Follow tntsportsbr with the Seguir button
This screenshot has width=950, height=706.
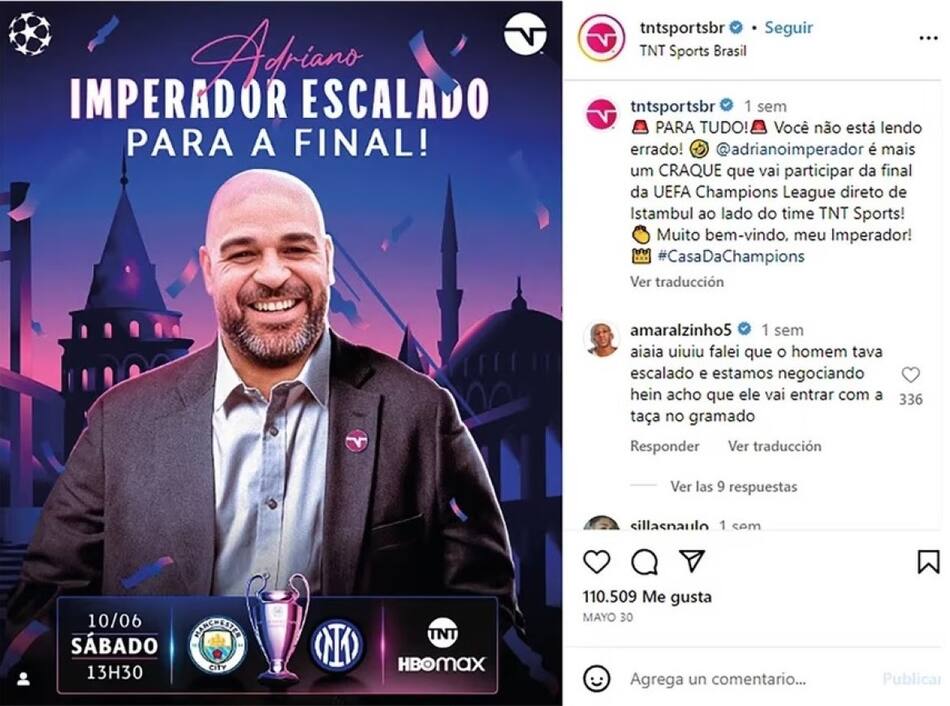(788, 27)
